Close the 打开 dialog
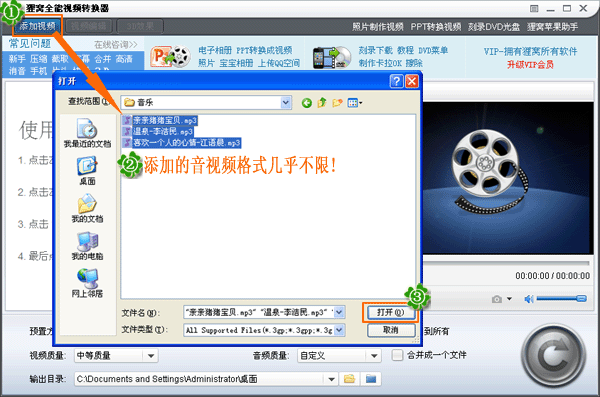 click(x=412, y=81)
